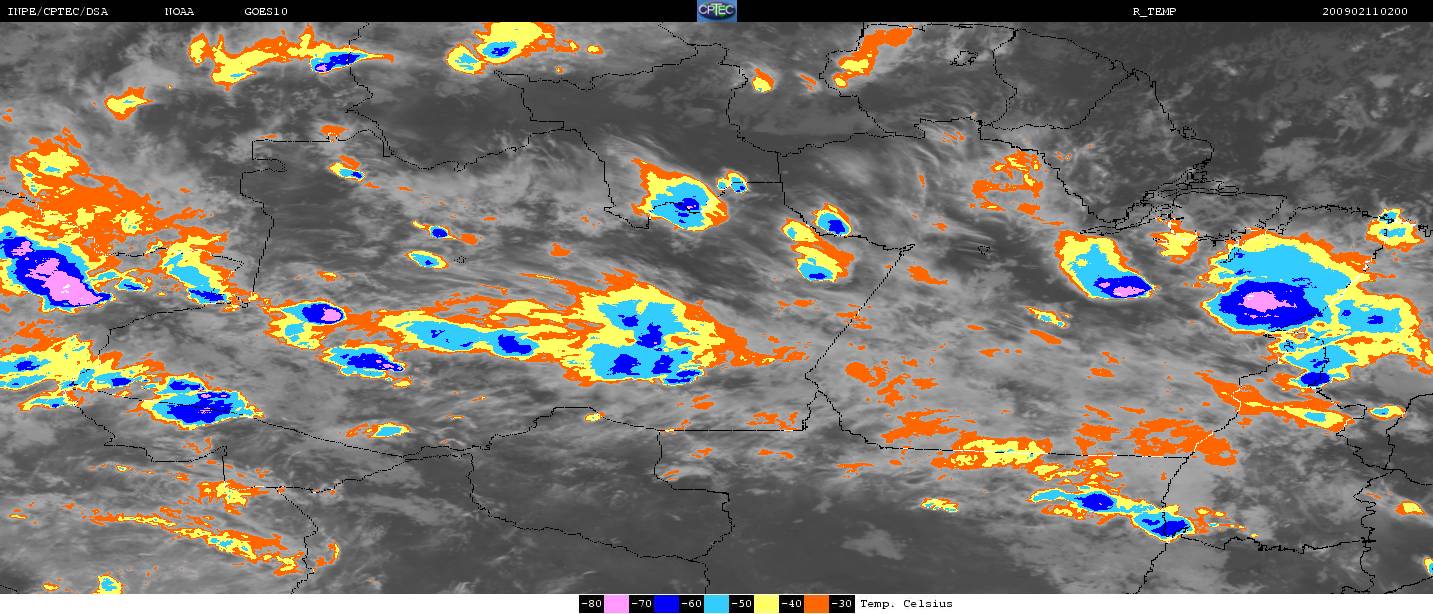Screen dimensions: 1433x614
Task: Click the -50 legend value
Action: [x=741, y=604]
